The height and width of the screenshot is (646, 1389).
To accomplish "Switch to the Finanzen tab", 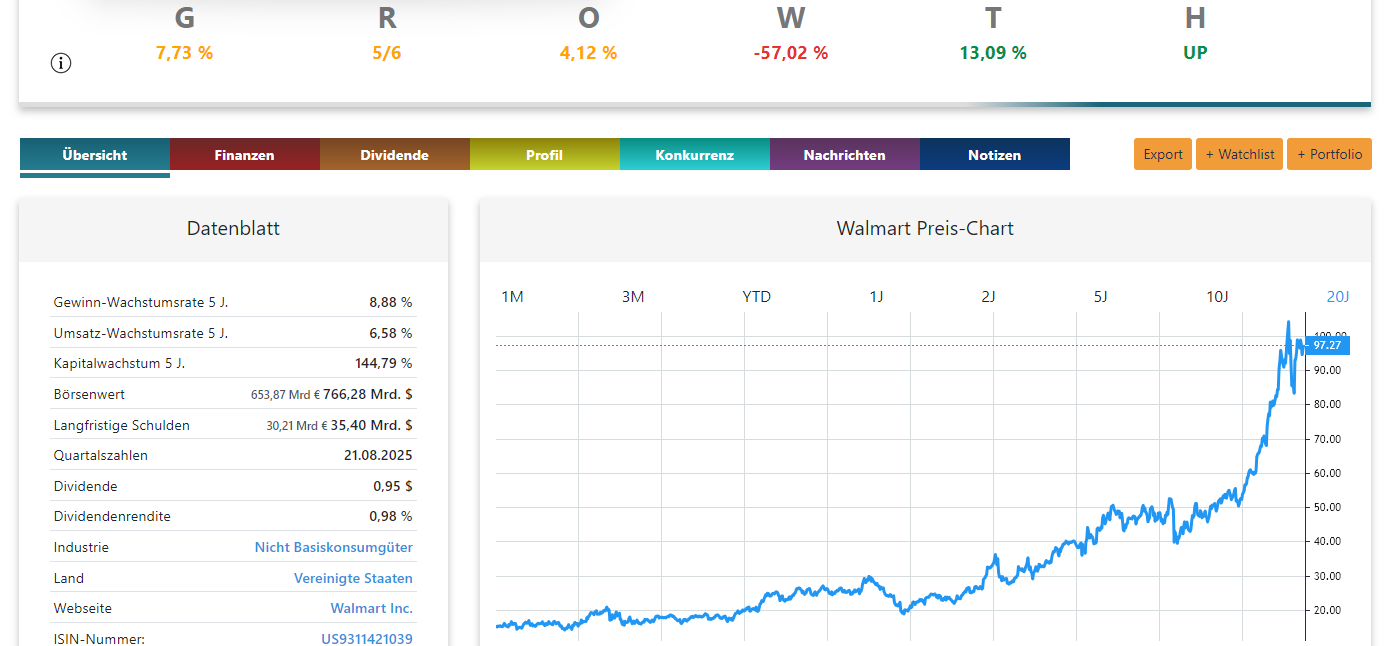I will [x=245, y=155].
